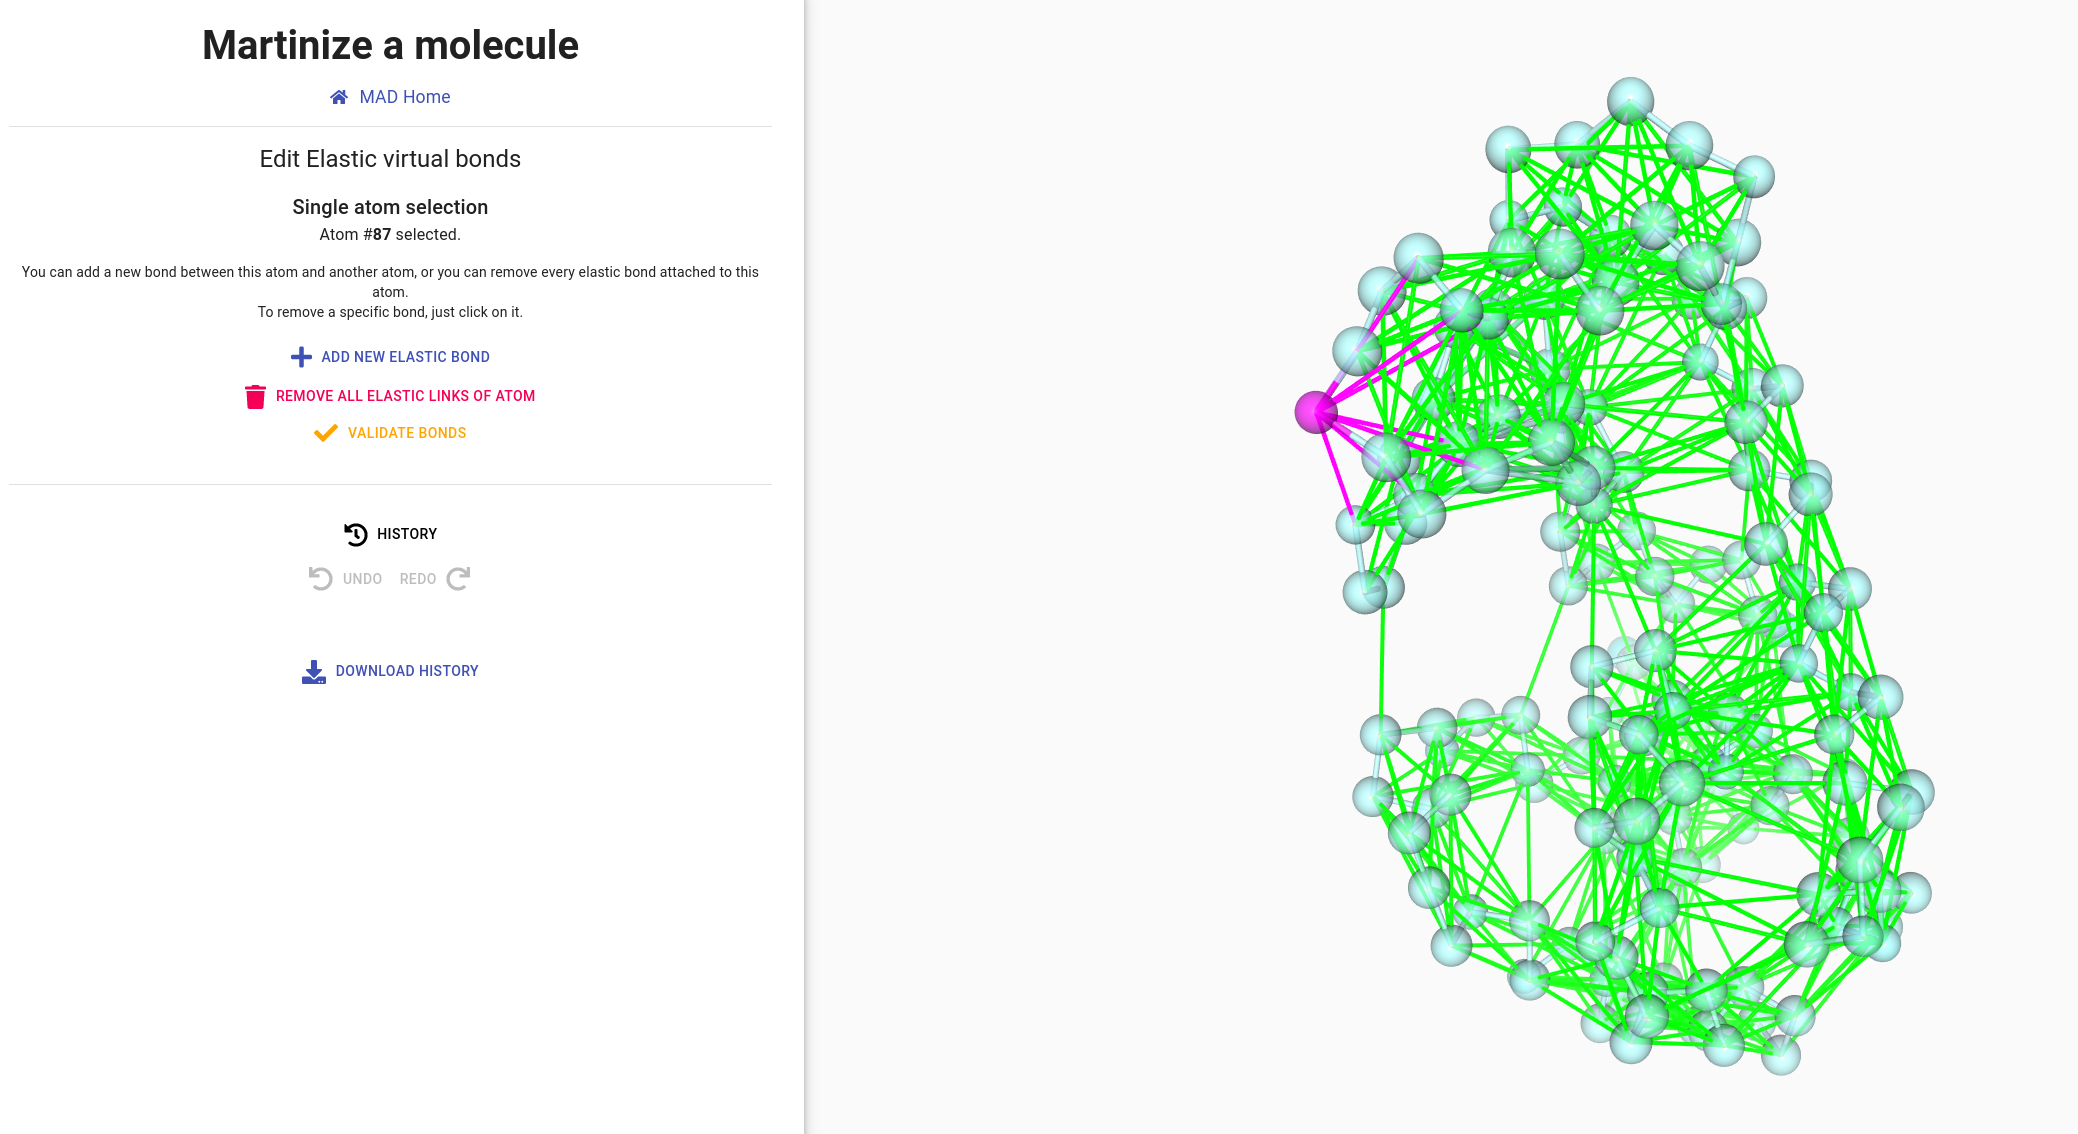
Task: Click the home icon beside MAD Home
Action: [x=339, y=97]
